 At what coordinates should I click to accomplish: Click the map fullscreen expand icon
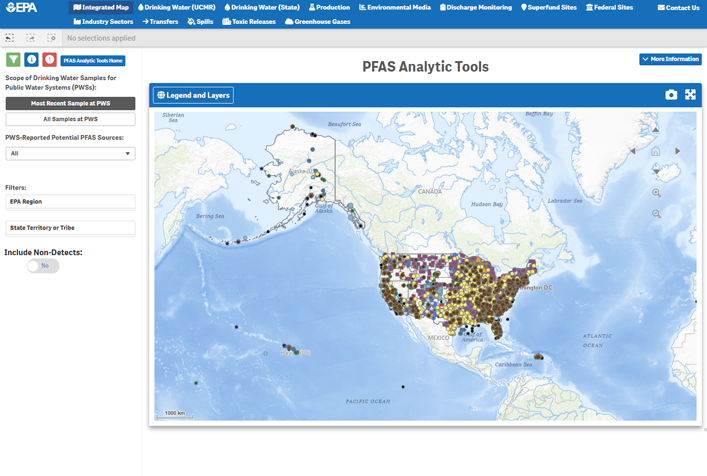690,95
